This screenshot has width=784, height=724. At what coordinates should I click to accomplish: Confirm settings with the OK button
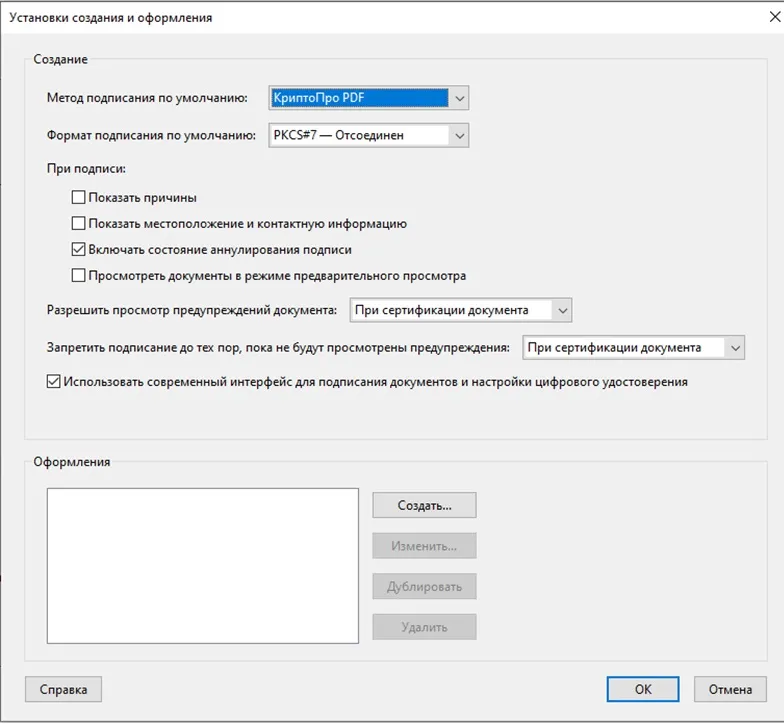tap(642, 689)
